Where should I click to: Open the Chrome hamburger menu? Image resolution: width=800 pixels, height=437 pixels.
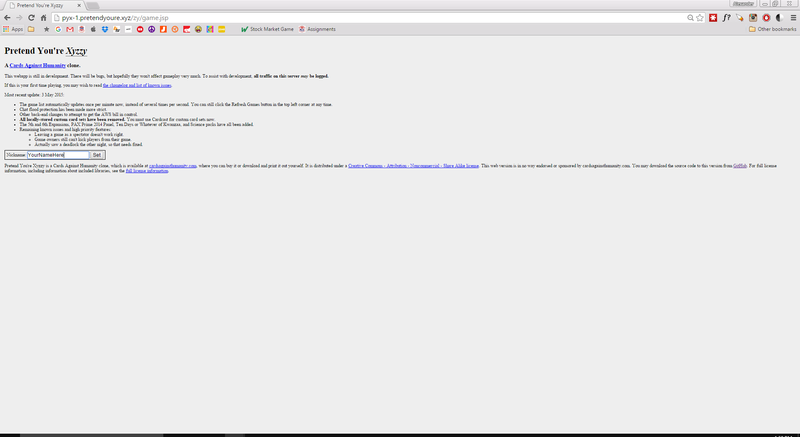(x=793, y=18)
